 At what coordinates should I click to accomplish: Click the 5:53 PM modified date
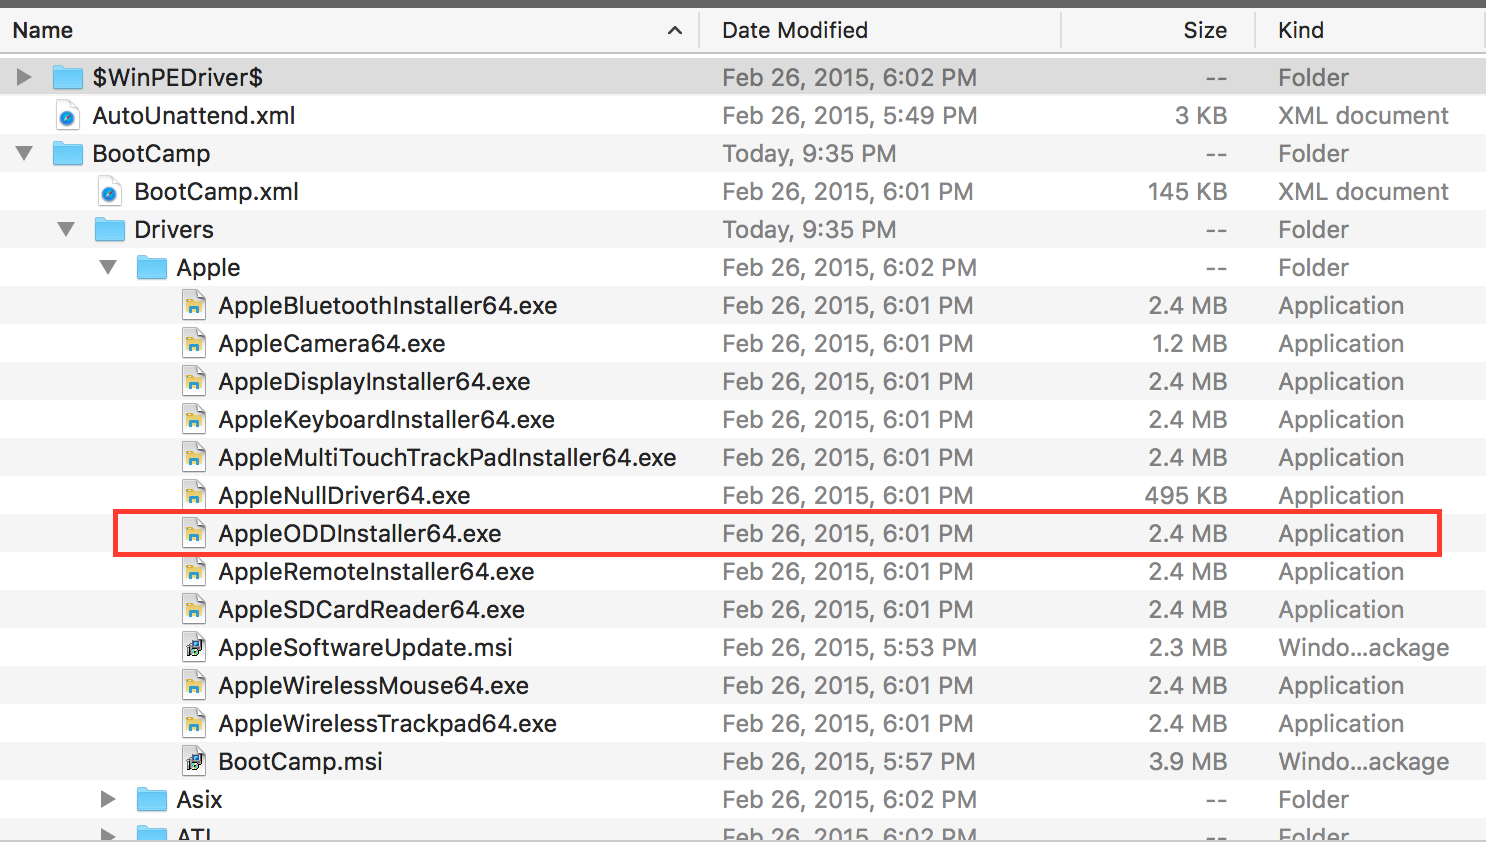(x=850, y=647)
